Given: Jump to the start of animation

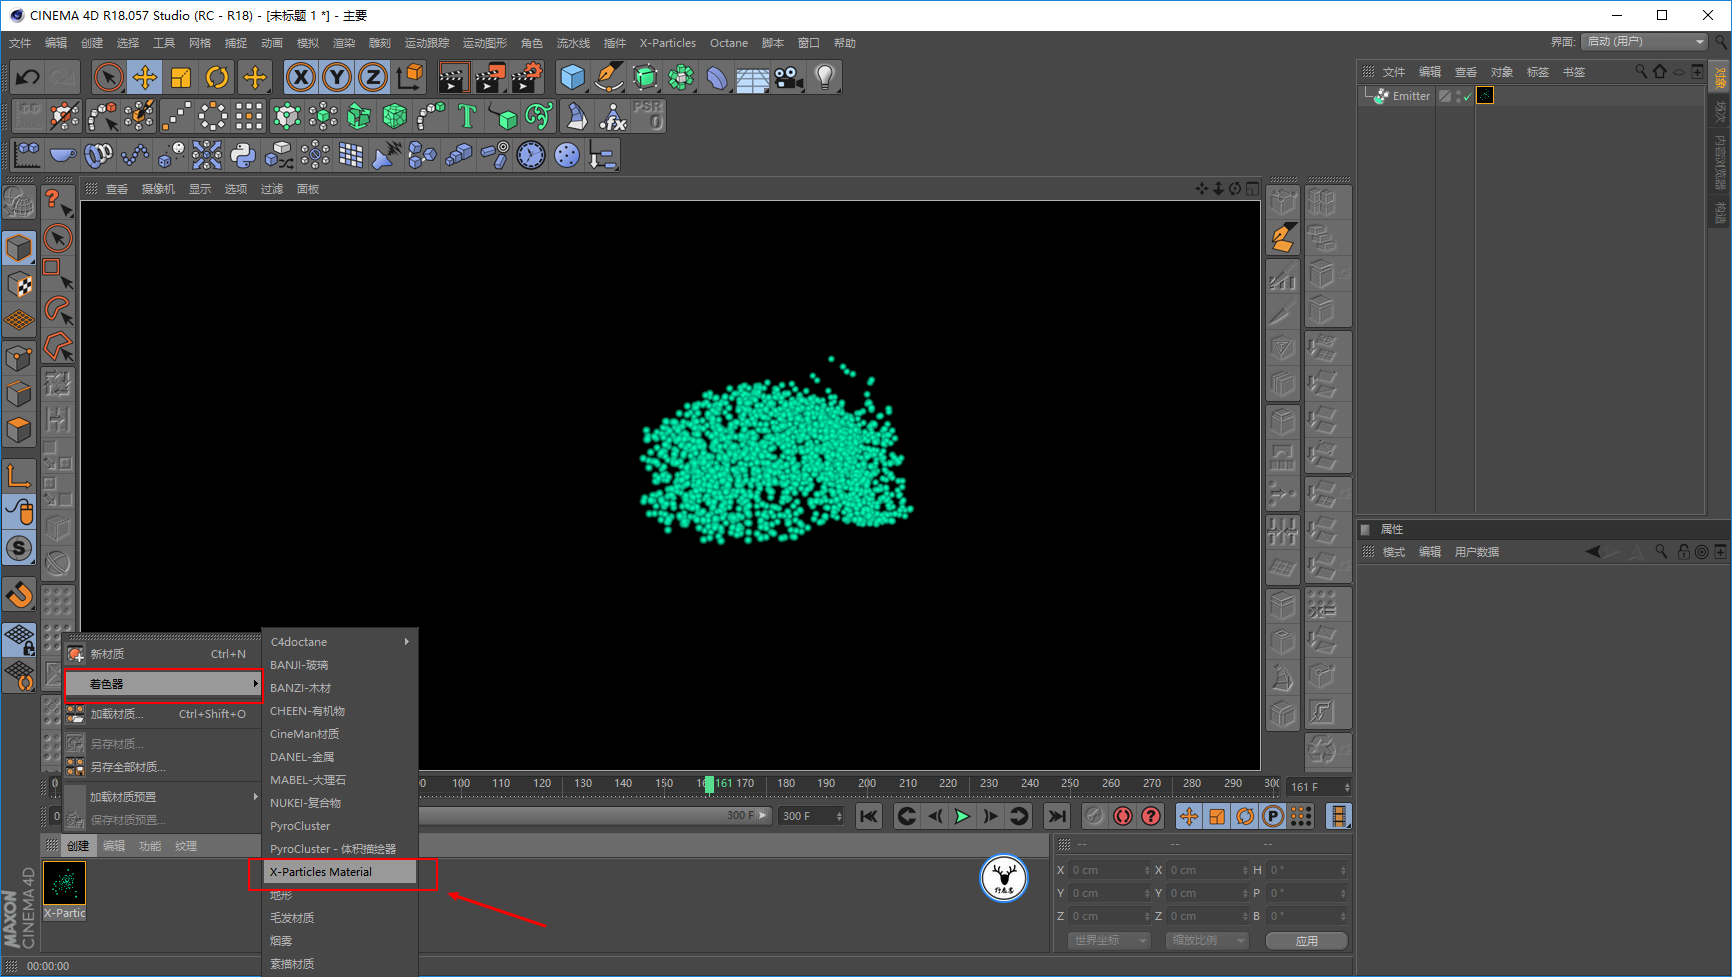Looking at the screenshot, I should point(869,816).
